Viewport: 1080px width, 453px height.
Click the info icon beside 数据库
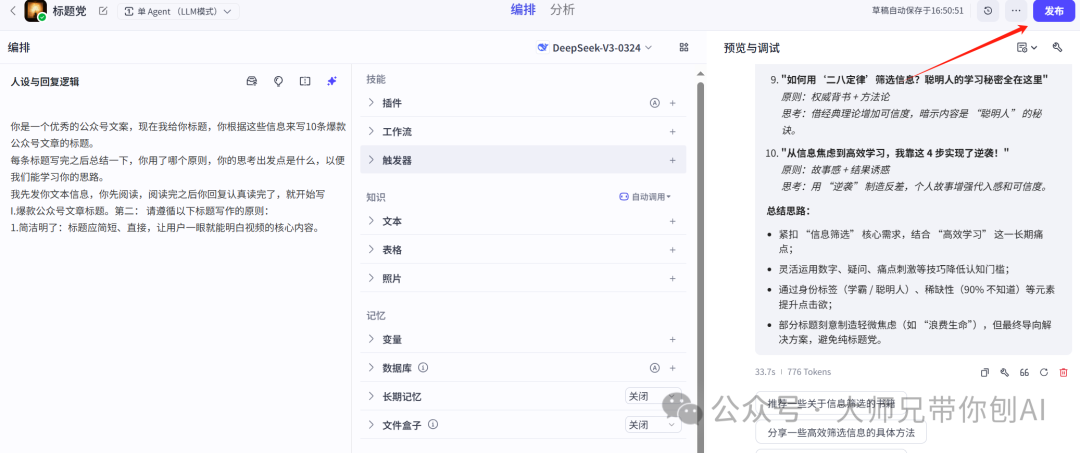click(424, 368)
